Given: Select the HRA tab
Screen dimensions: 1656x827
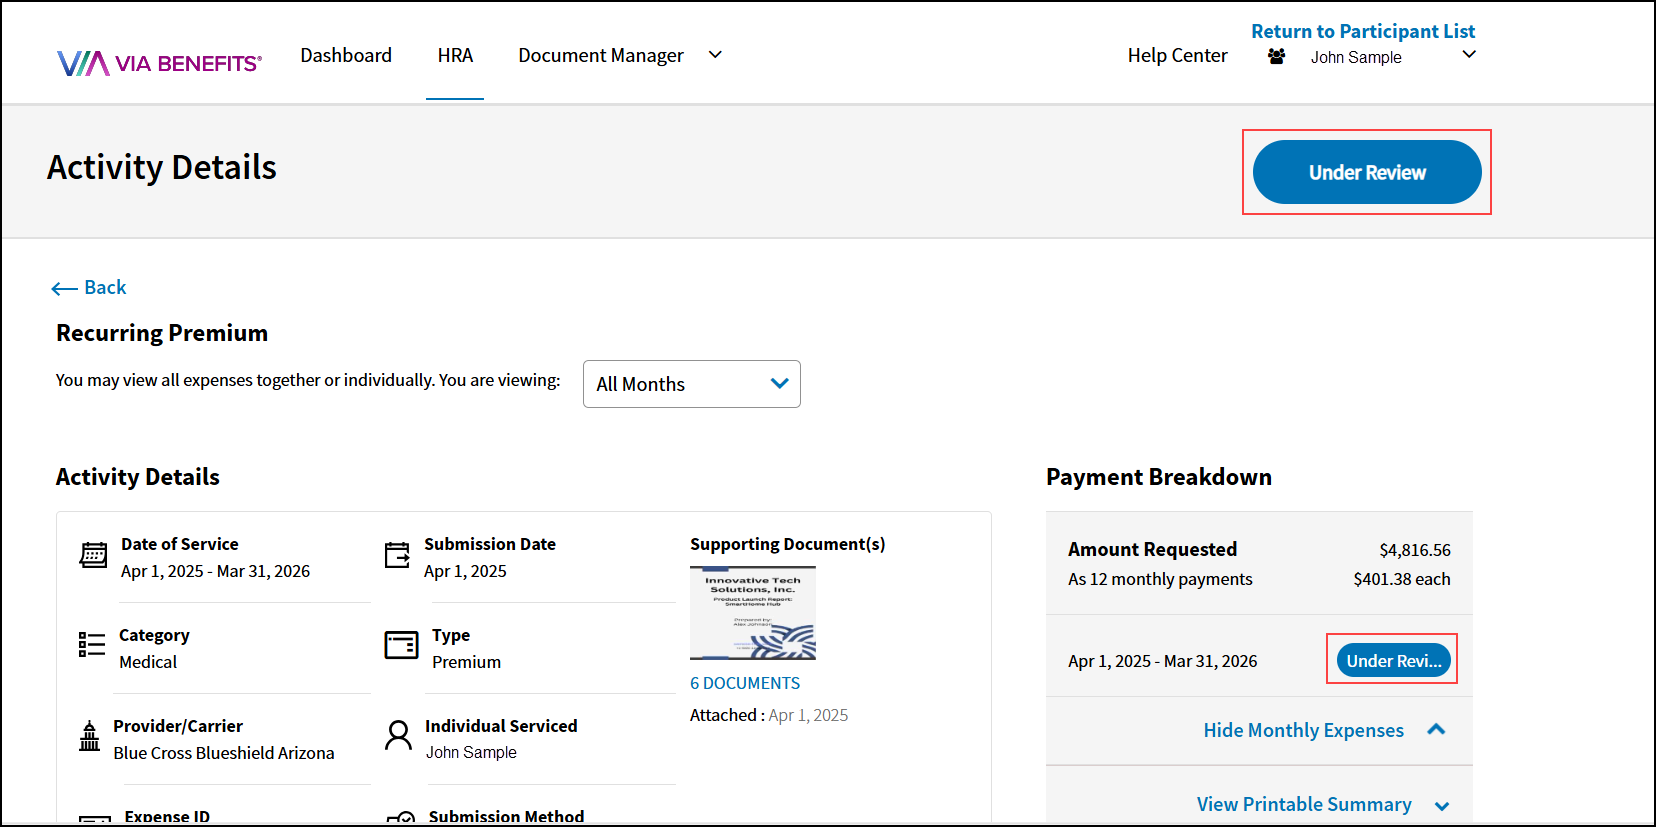Looking at the screenshot, I should point(455,55).
